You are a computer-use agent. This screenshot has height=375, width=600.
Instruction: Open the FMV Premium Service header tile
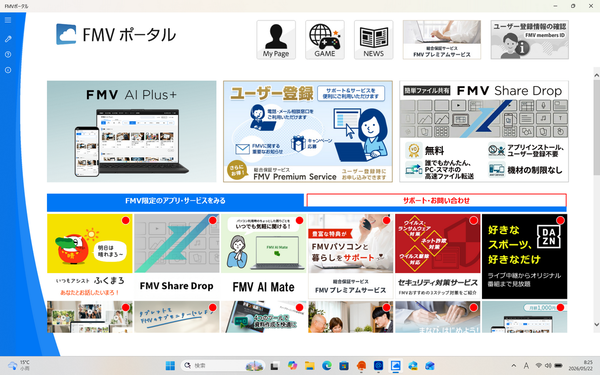(x=442, y=40)
